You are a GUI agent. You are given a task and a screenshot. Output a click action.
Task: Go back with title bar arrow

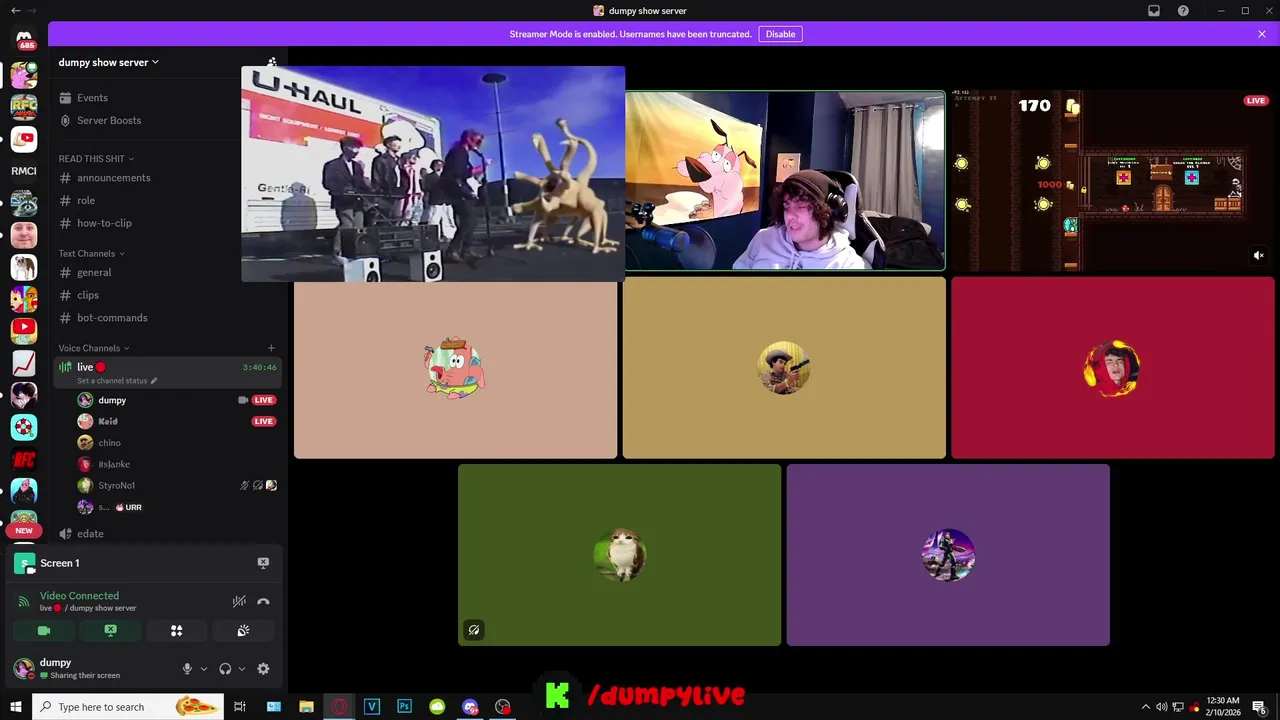15,11
